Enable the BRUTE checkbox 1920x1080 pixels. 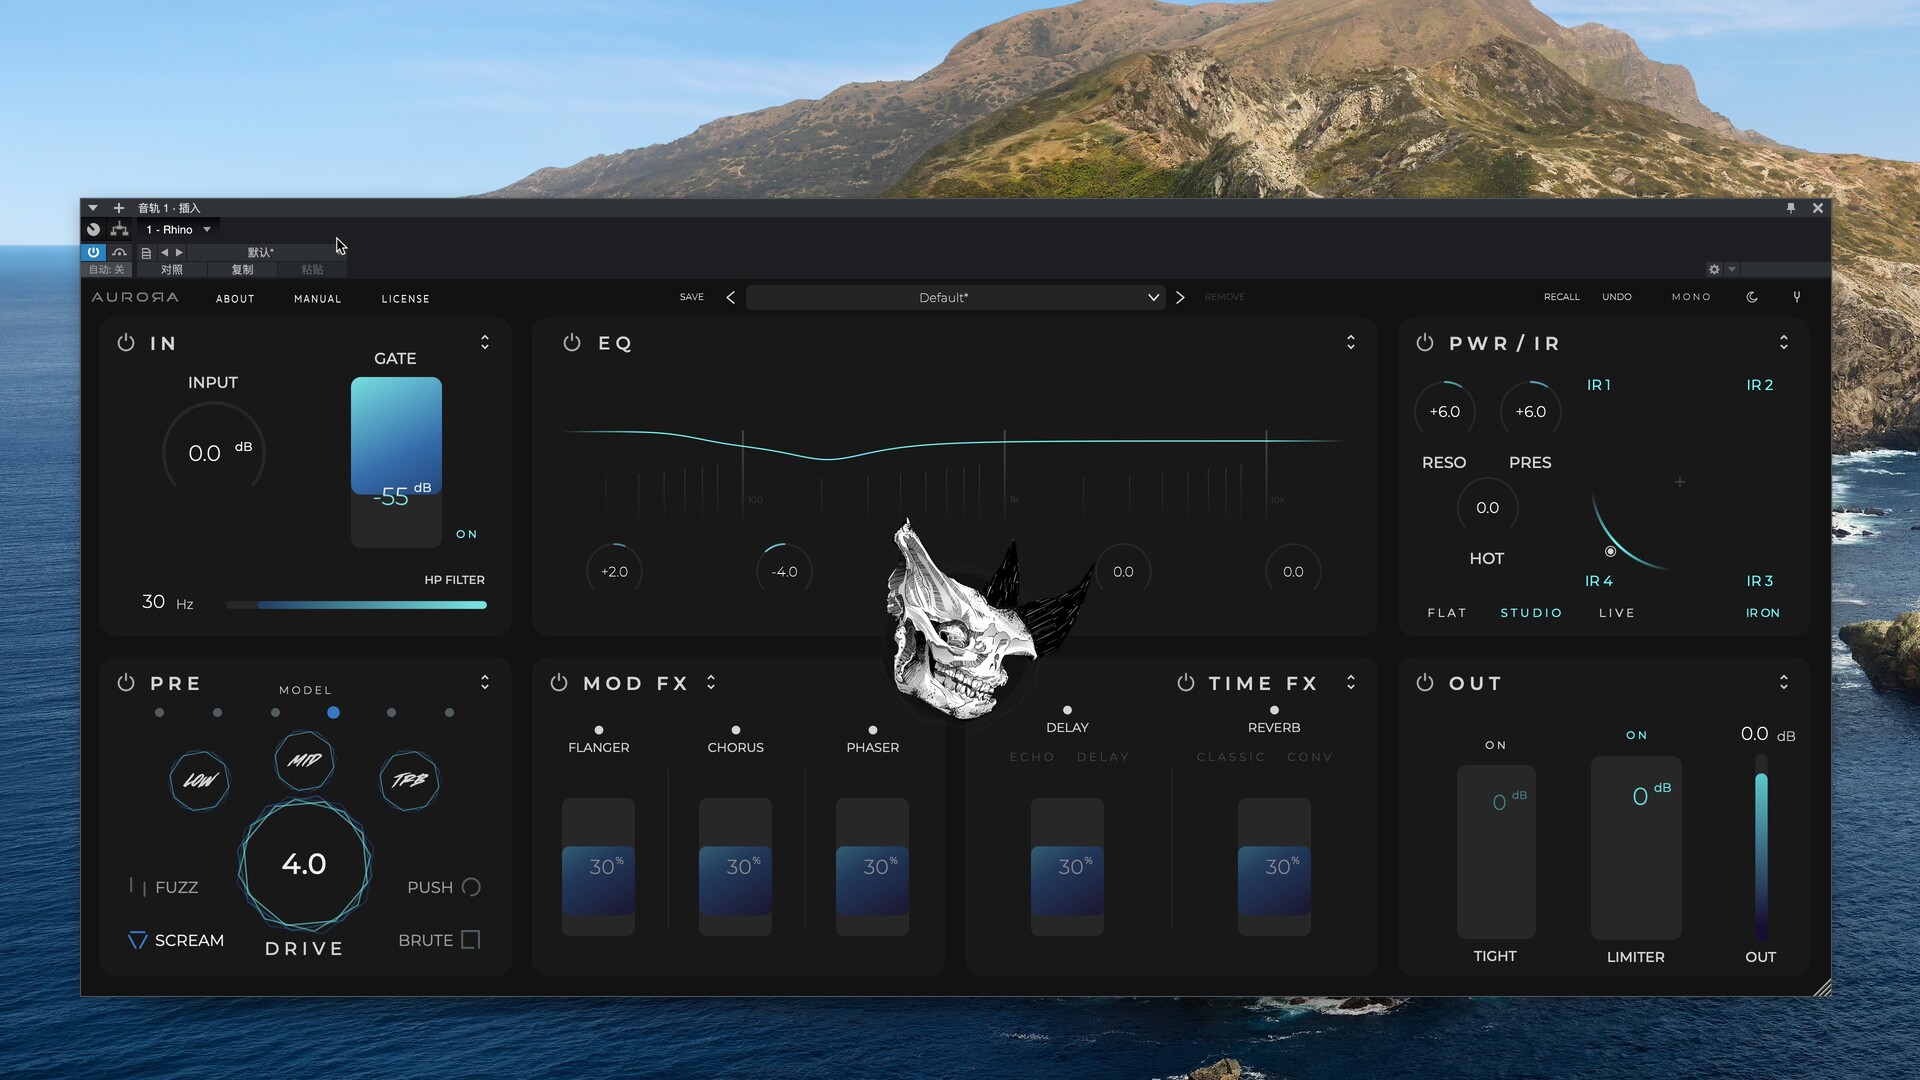tap(471, 939)
